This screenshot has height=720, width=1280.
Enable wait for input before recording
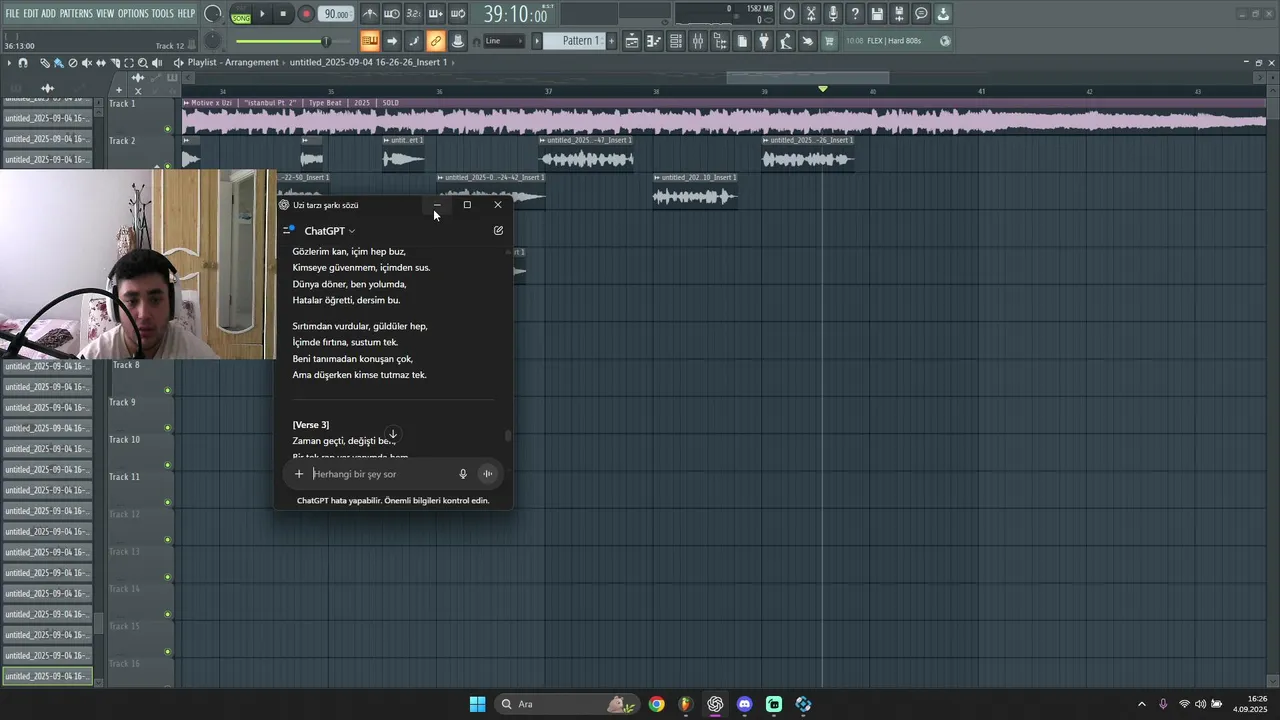[392, 14]
